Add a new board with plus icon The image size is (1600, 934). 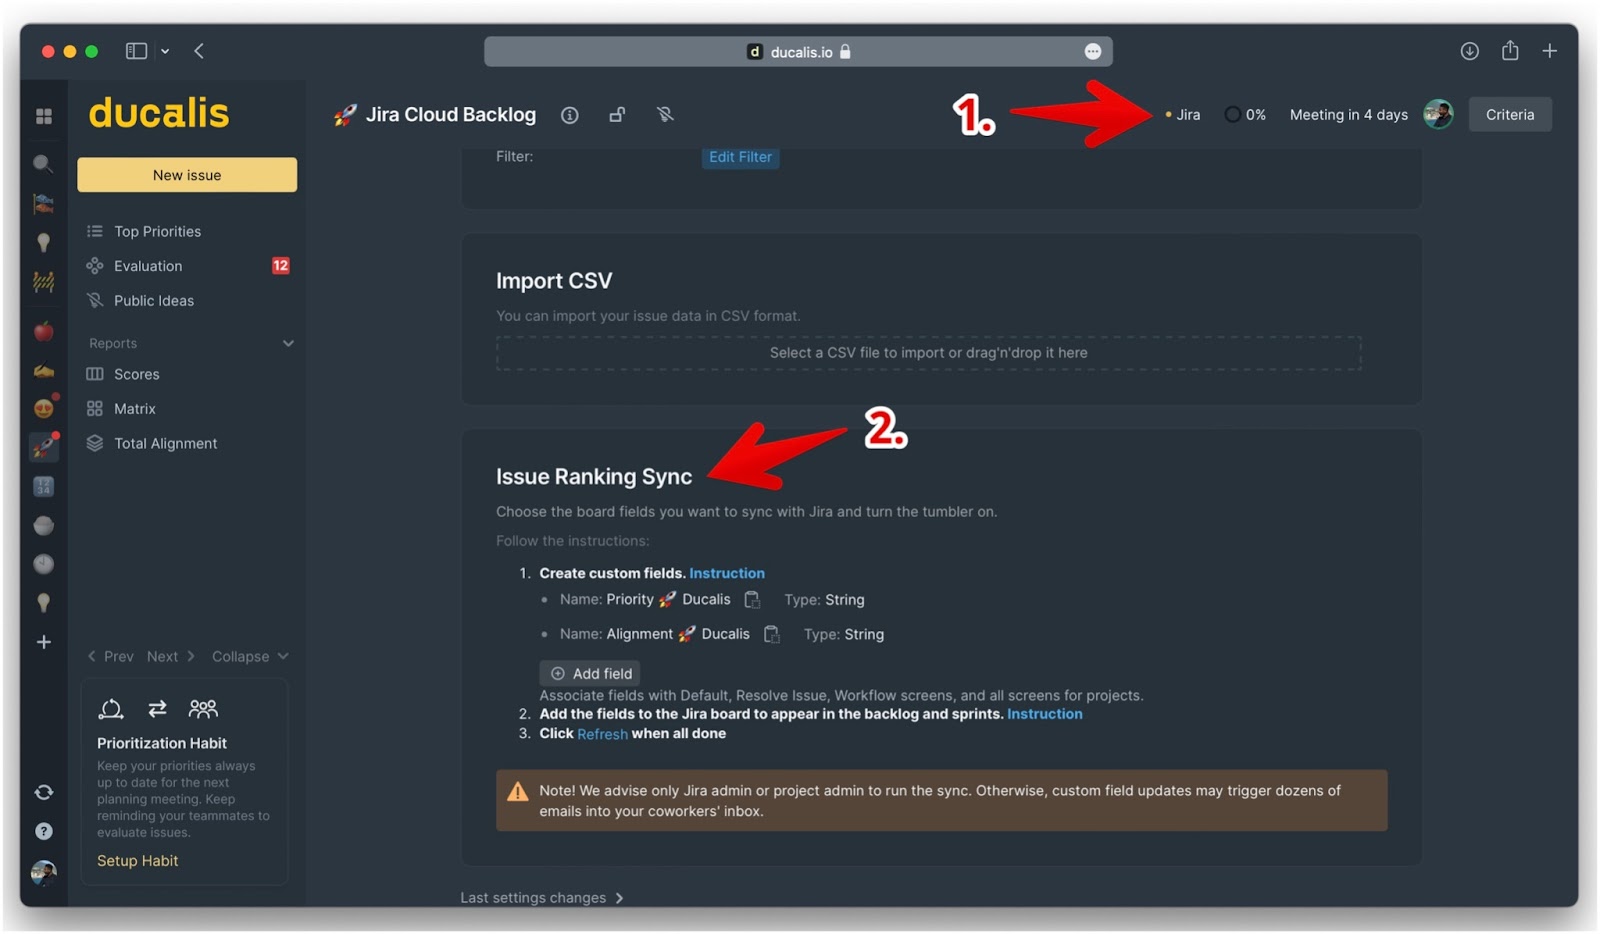click(43, 642)
